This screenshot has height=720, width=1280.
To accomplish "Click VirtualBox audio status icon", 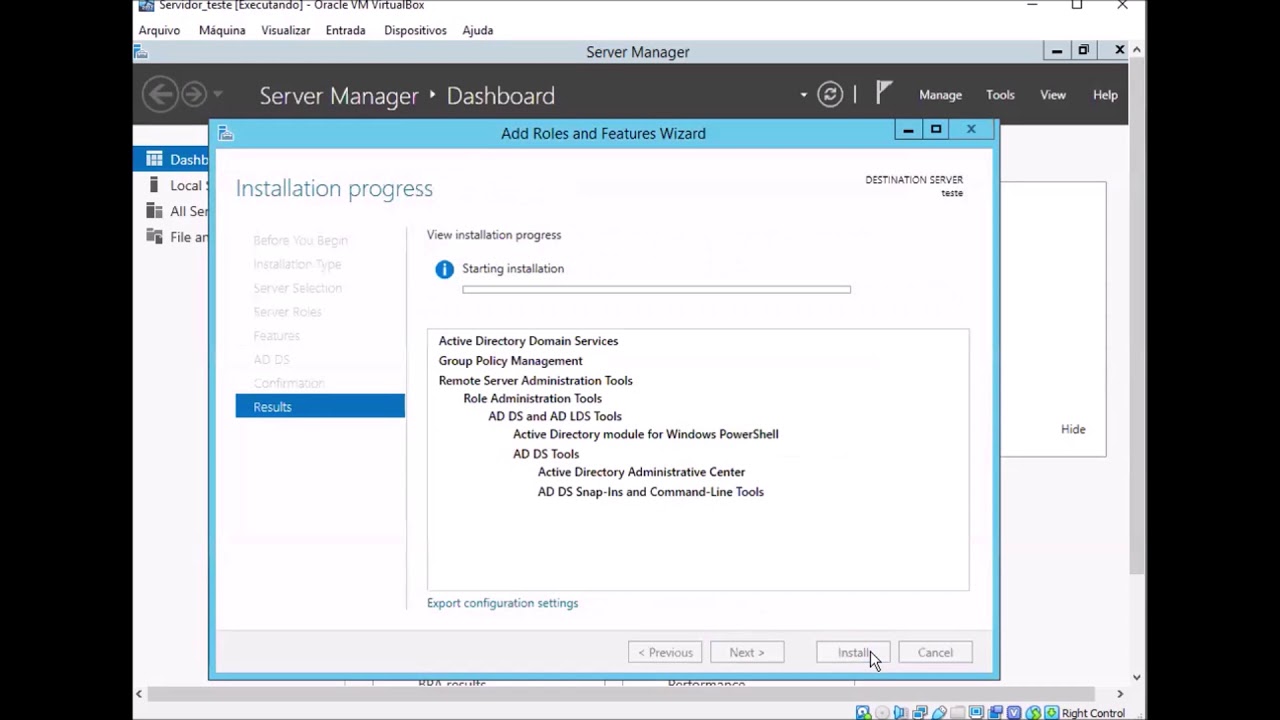I will 900,713.
